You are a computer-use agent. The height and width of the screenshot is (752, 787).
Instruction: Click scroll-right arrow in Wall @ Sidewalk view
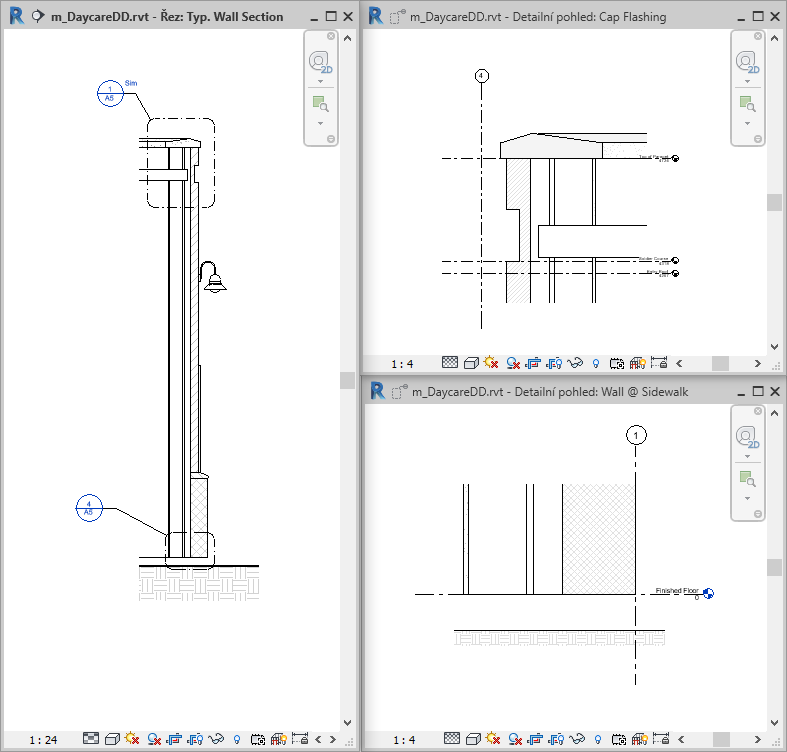click(x=759, y=739)
